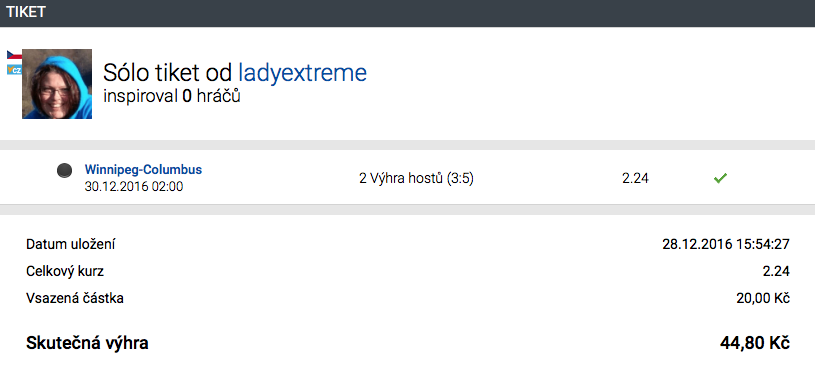815x369 pixels.
Task: Click the hockey puck sport icon
Action: coord(64,170)
